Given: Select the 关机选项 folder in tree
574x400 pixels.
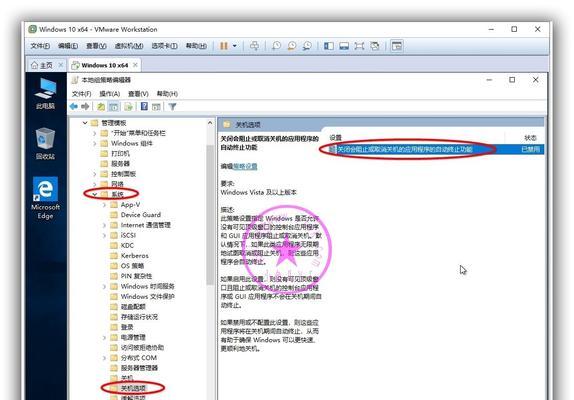Looking at the screenshot, I should coord(133,388).
